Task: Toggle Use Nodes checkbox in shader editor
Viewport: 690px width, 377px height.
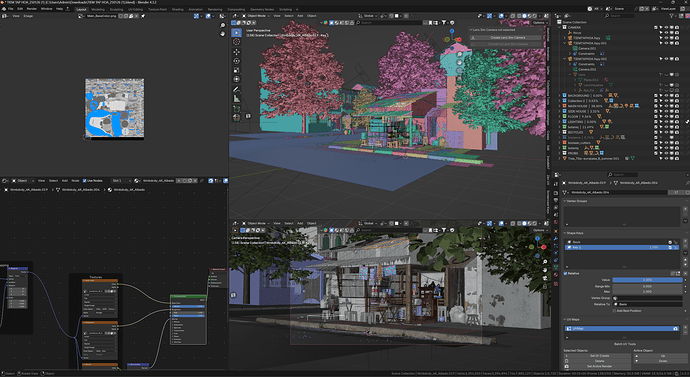Action: (84, 181)
